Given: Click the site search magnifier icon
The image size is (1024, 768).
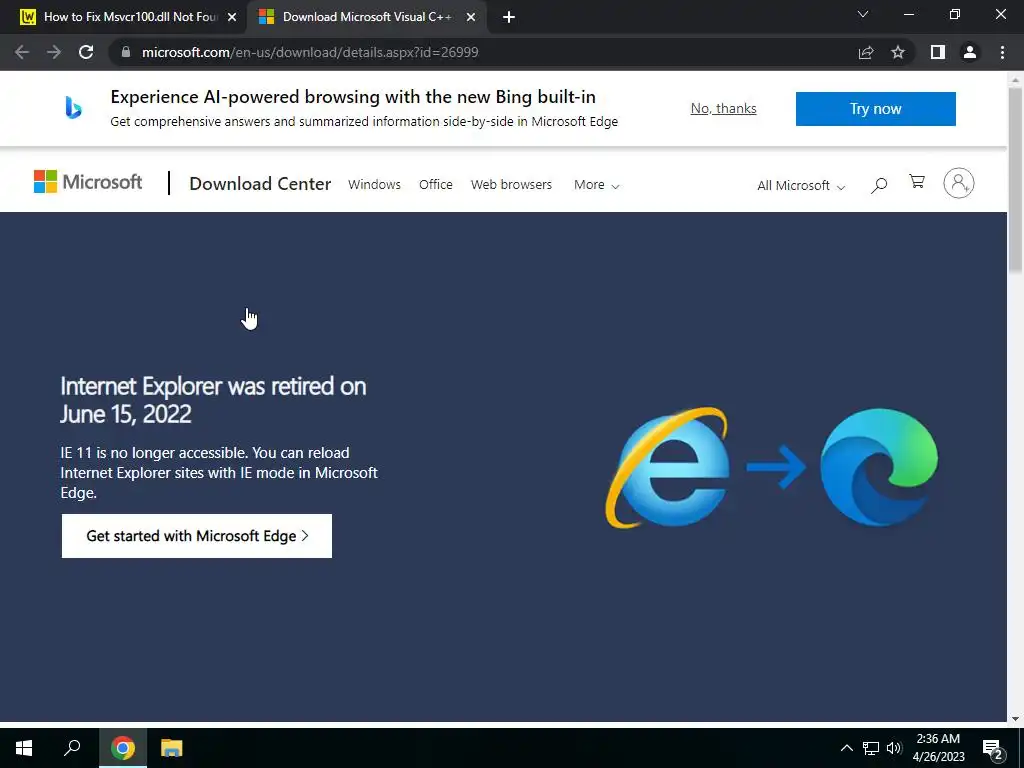Looking at the screenshot, I should click(879, 185).
